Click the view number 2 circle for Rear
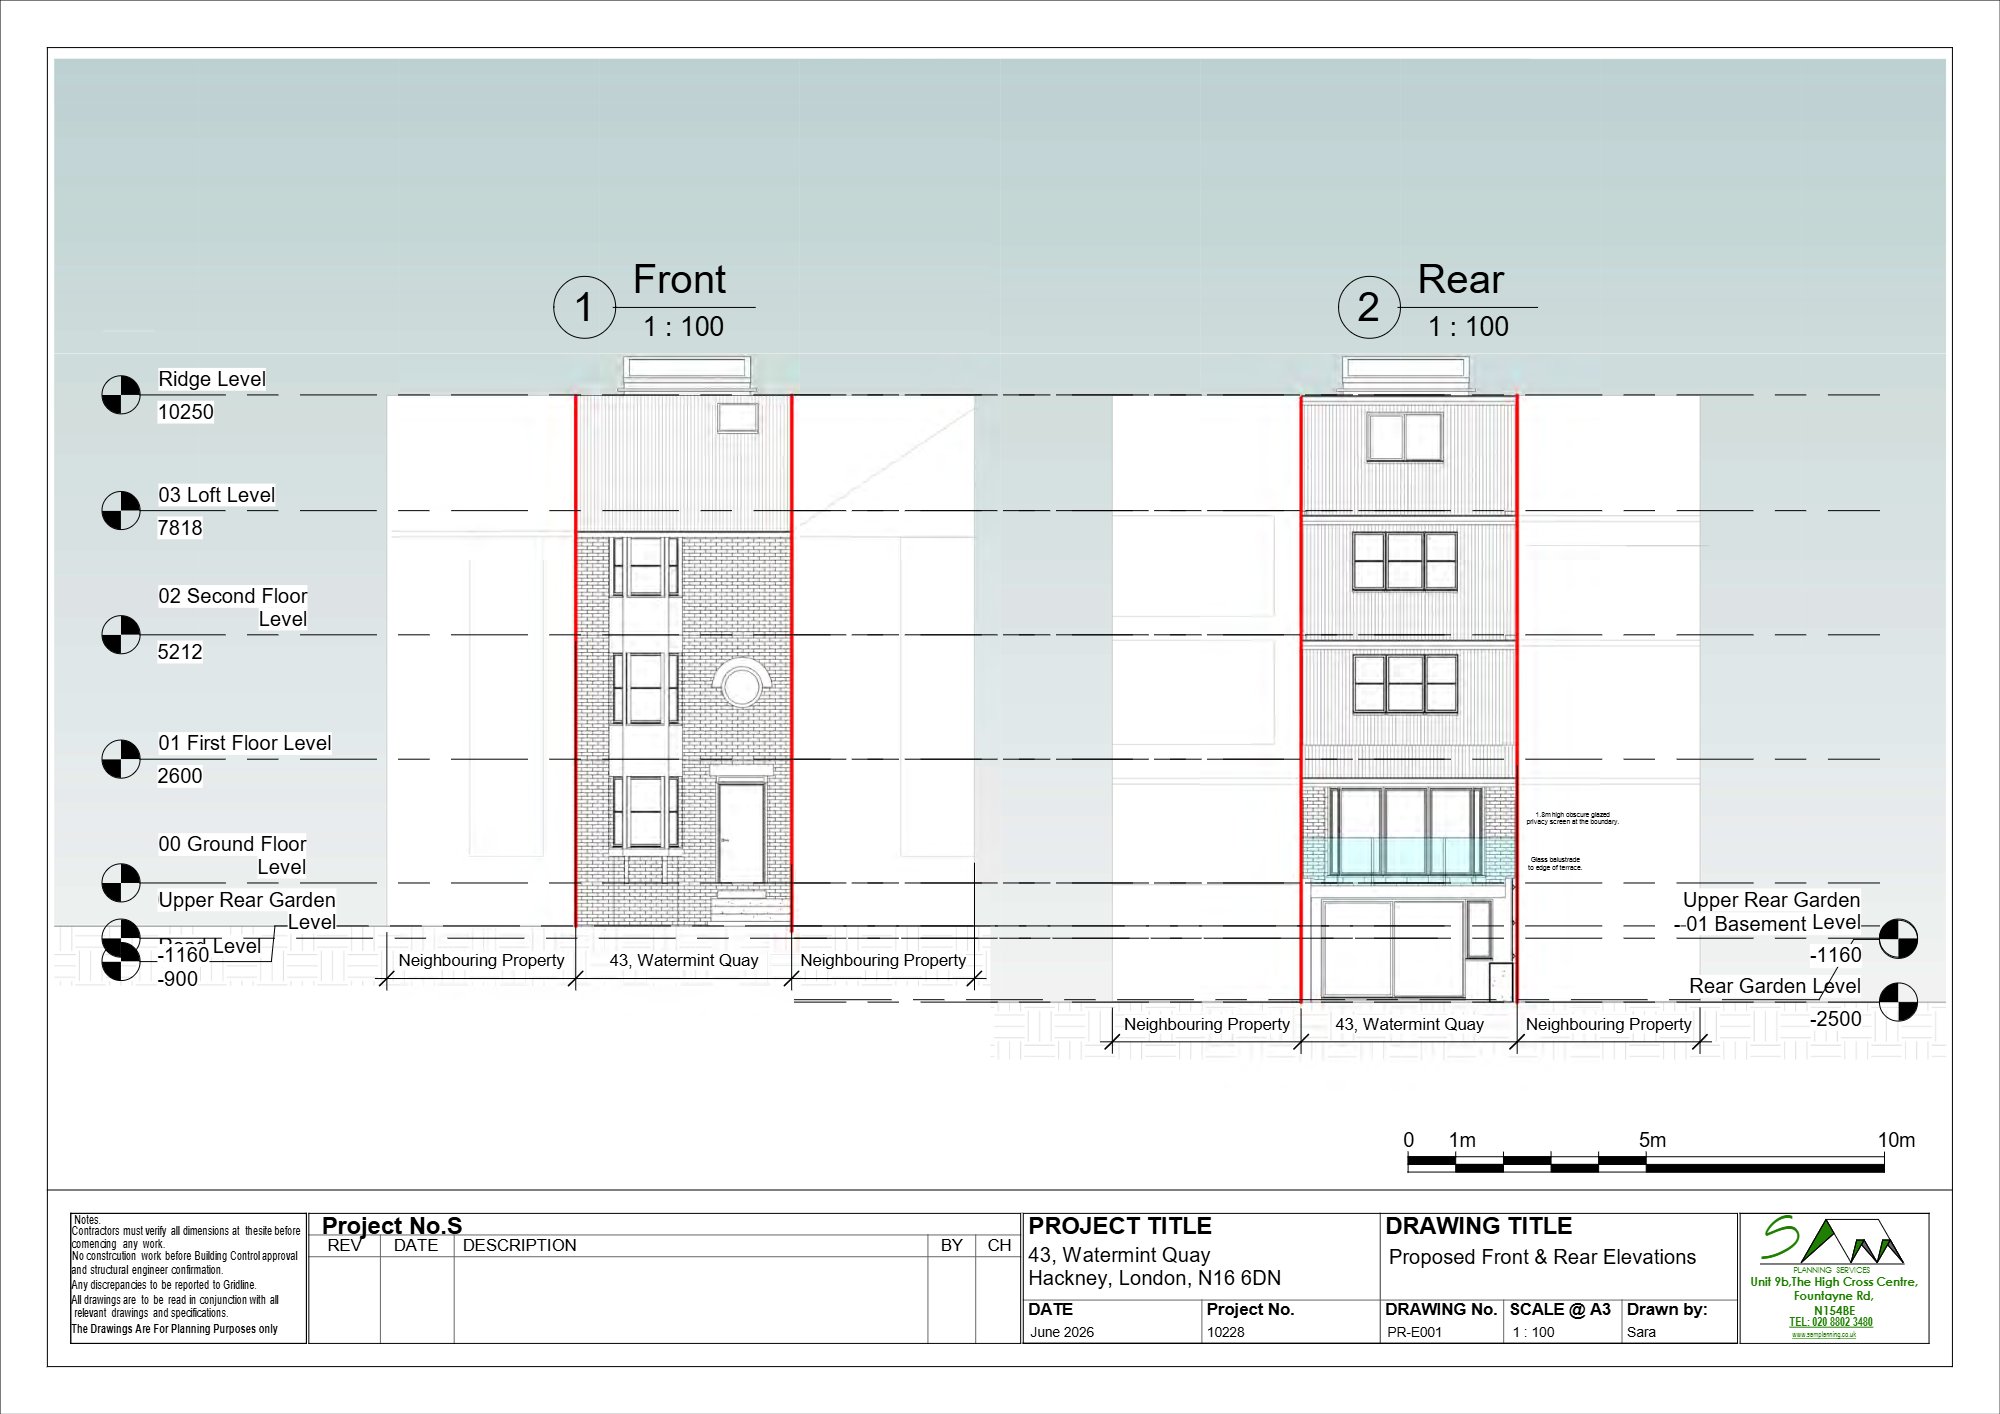This screenshot has height=1414, width=2000. (1369, 307)
